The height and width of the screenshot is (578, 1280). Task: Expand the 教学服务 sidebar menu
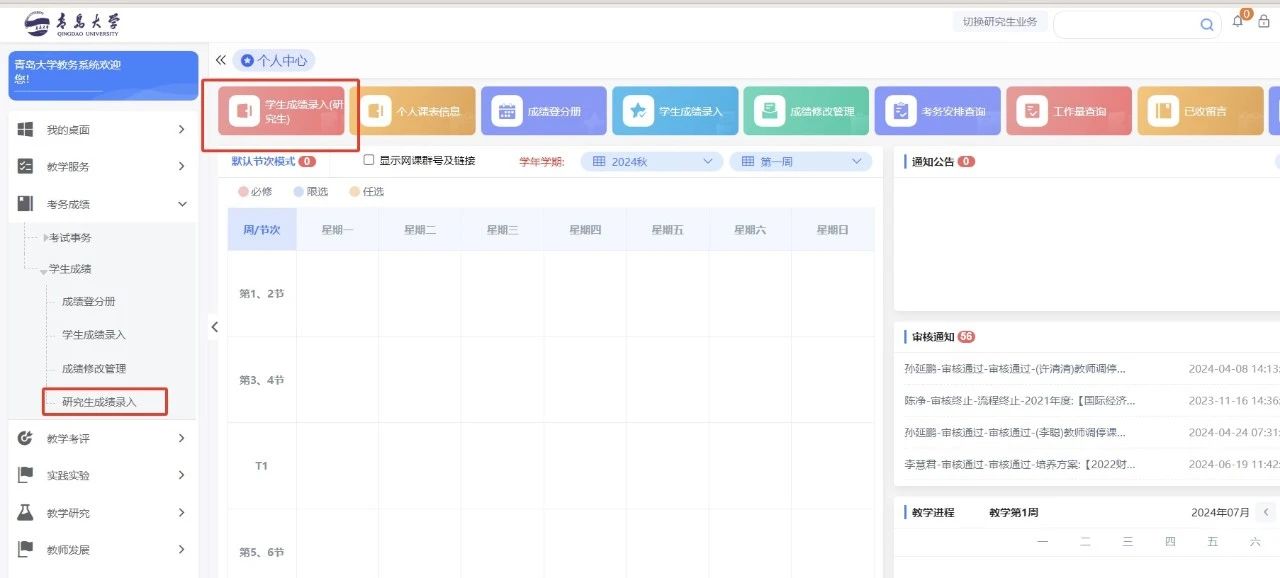pyautogui.click(x=100, y=167)
